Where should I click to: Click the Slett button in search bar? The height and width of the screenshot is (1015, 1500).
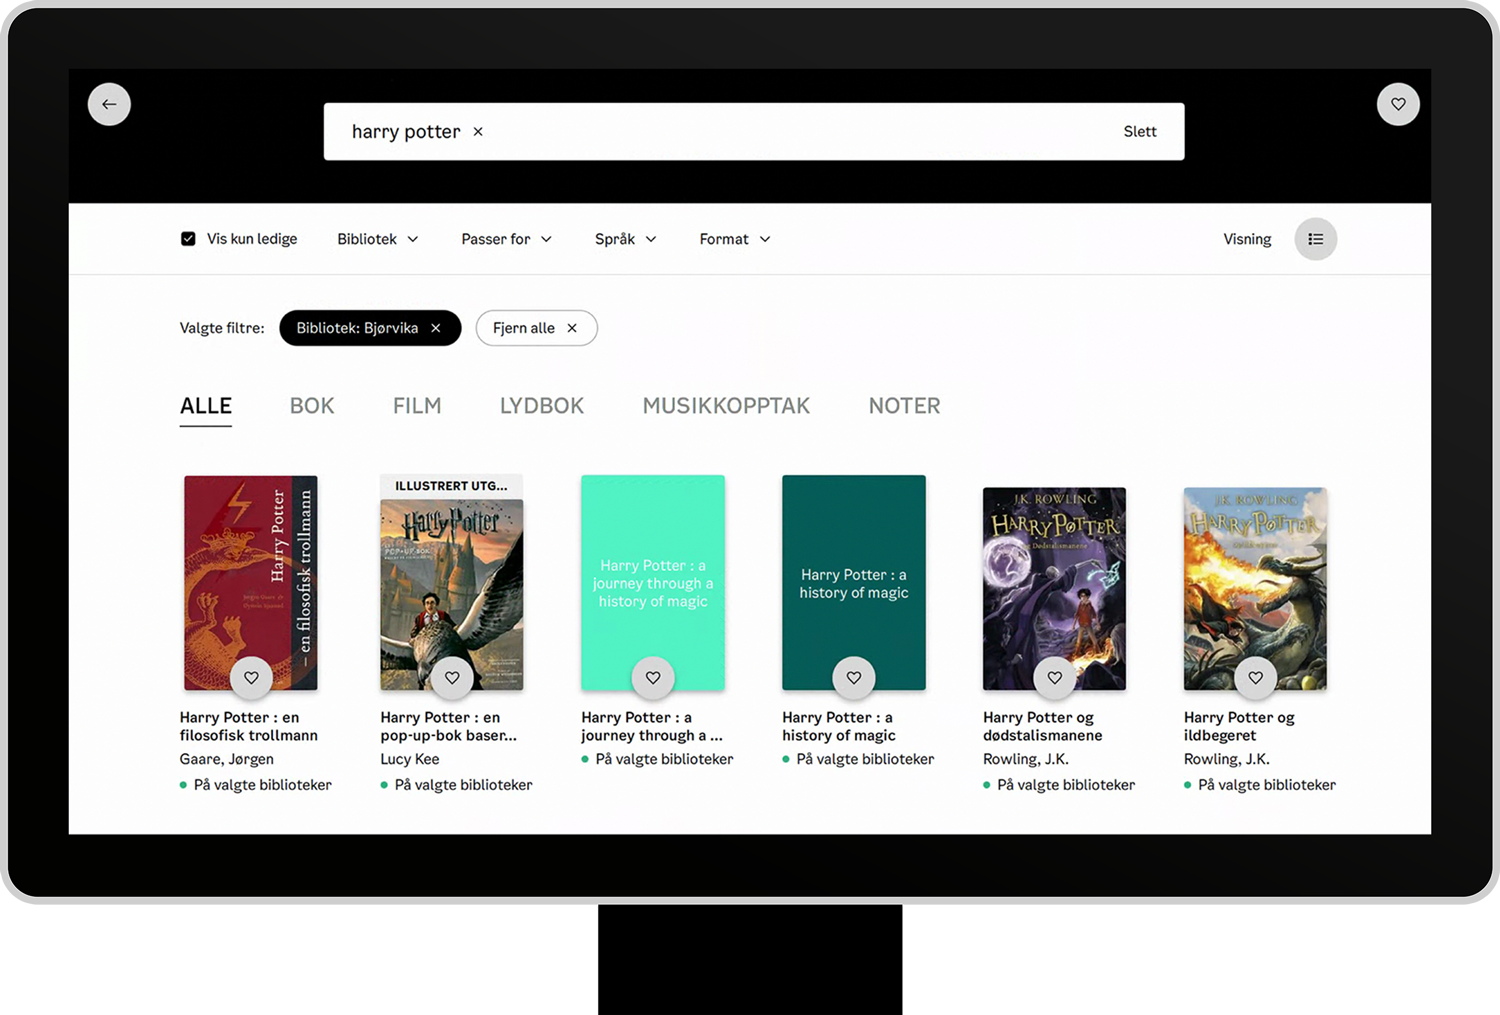tap(1139, 132)
